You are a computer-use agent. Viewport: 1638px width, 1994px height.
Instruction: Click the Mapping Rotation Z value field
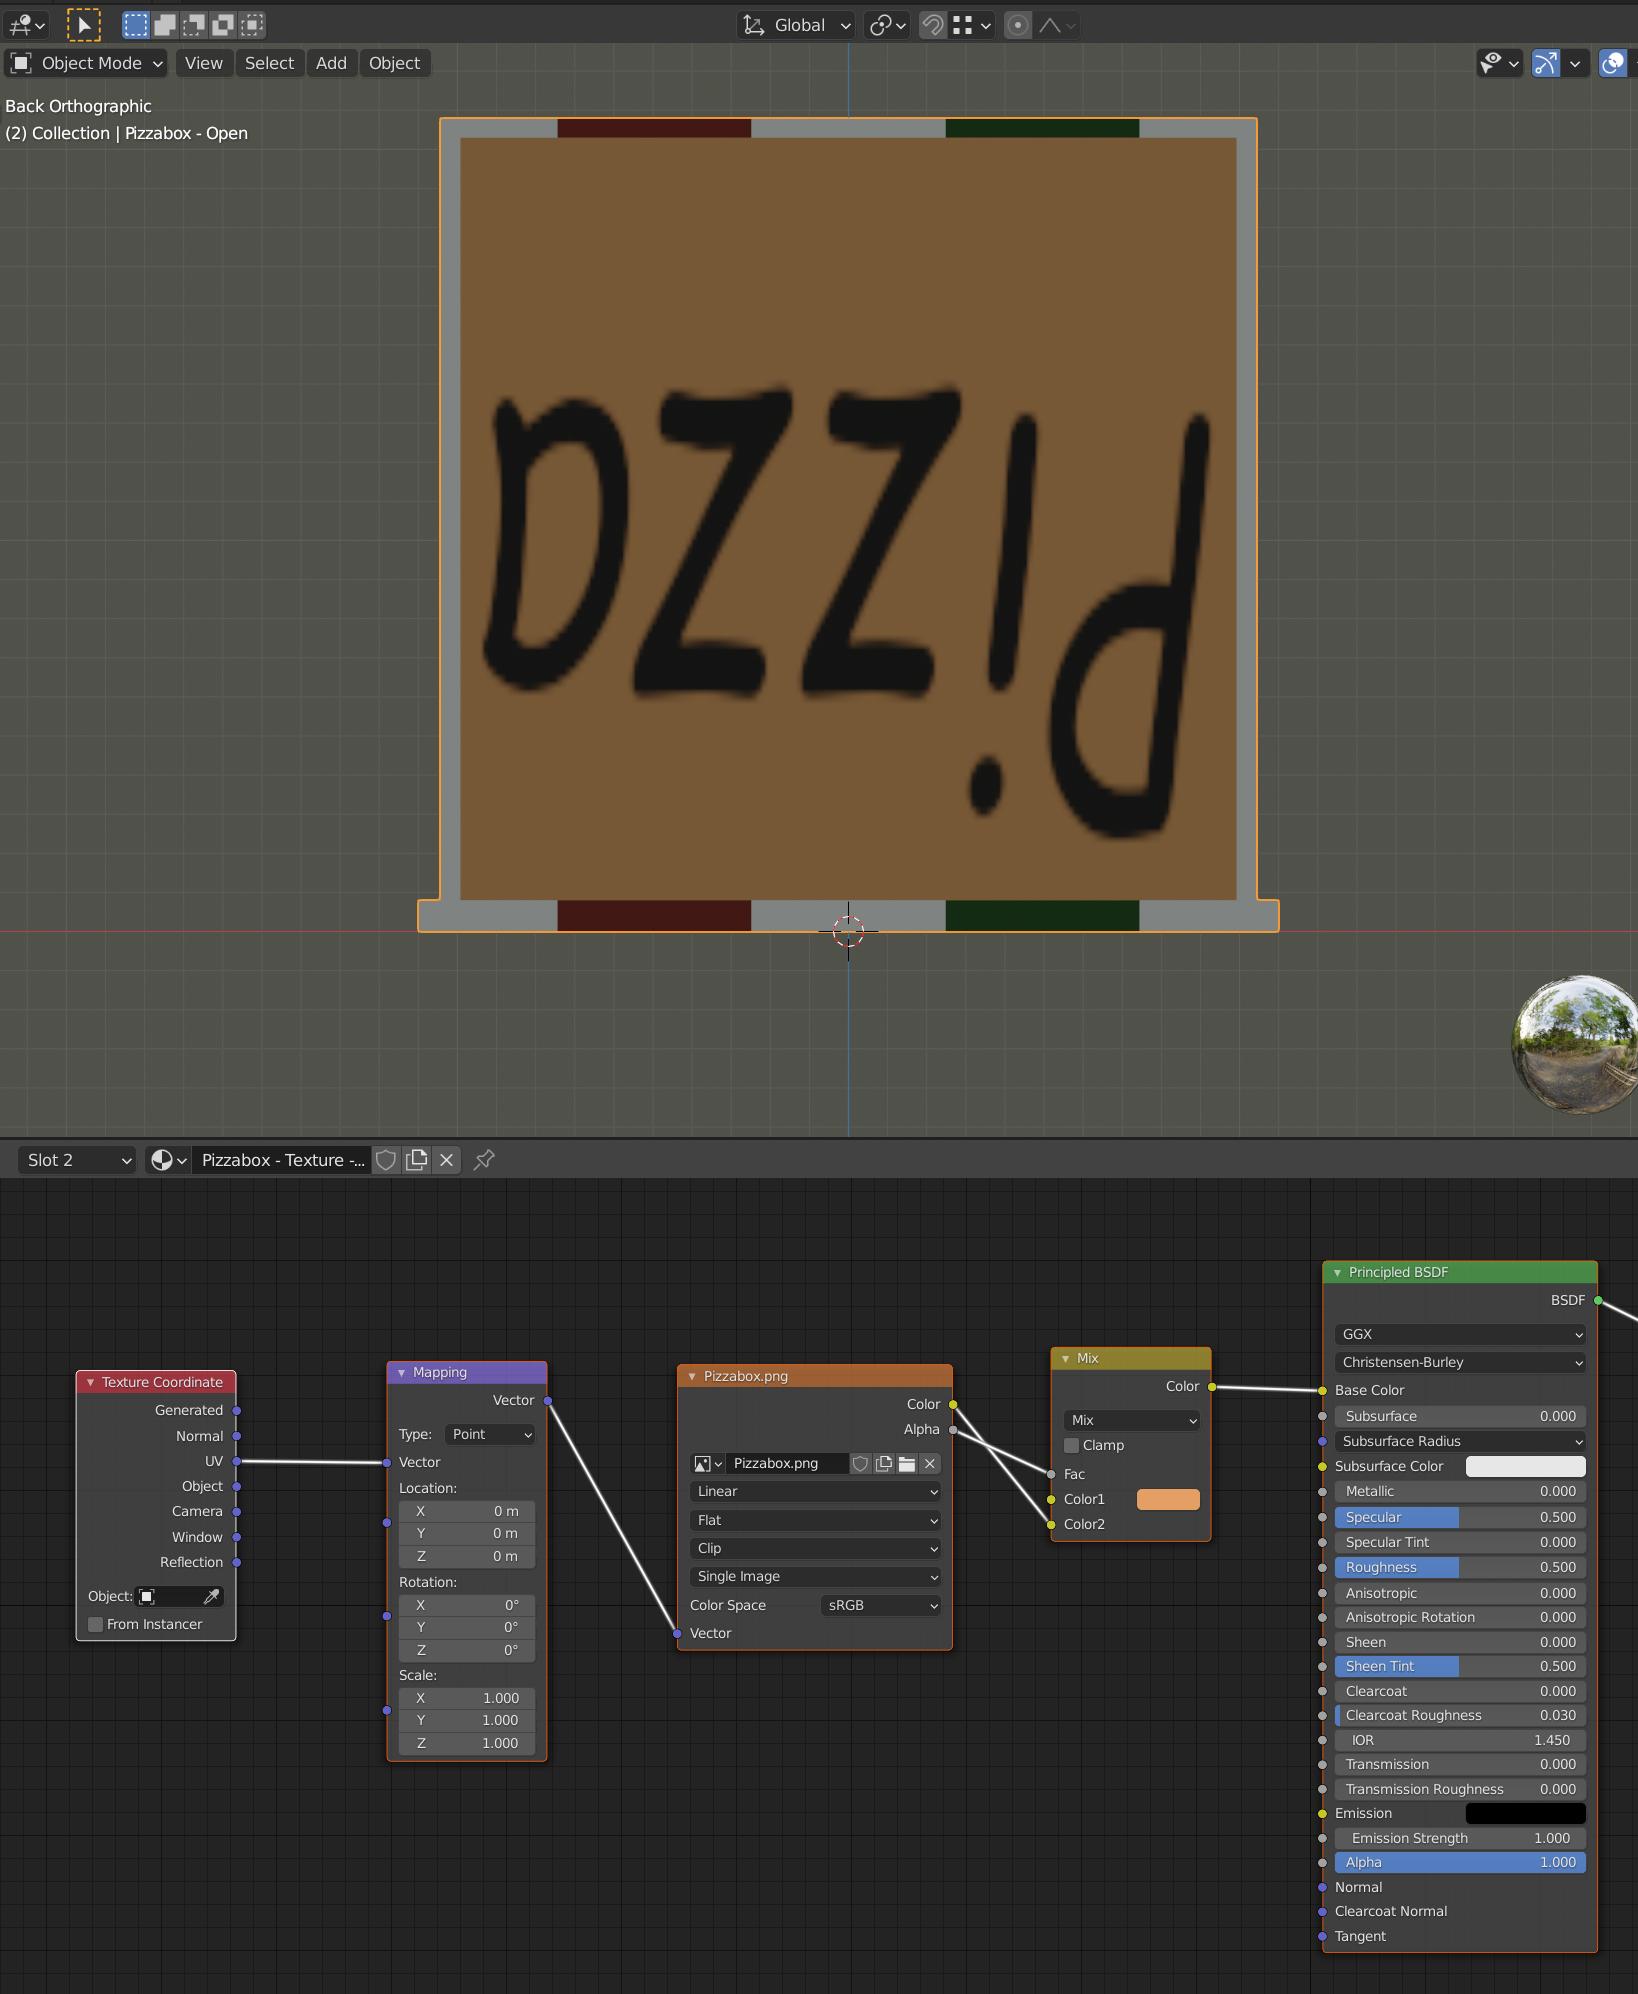tap(466, 1650)
